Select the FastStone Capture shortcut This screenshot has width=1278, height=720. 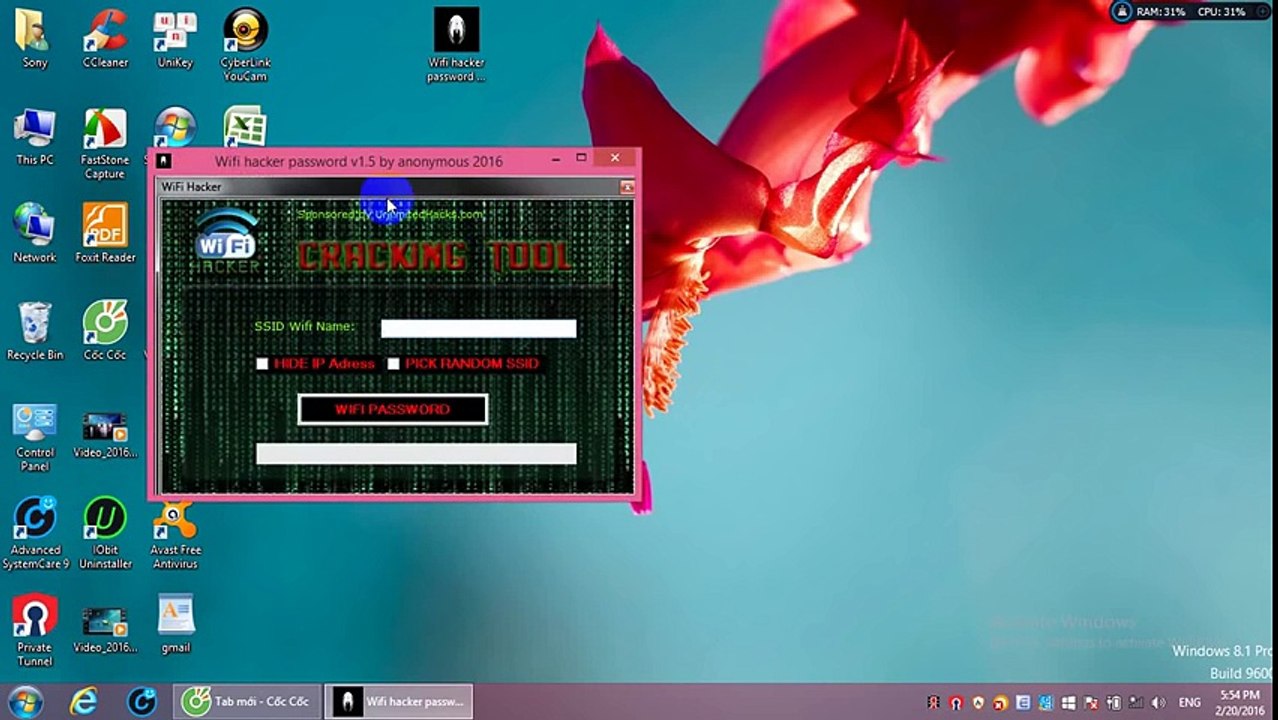point(105,144)
